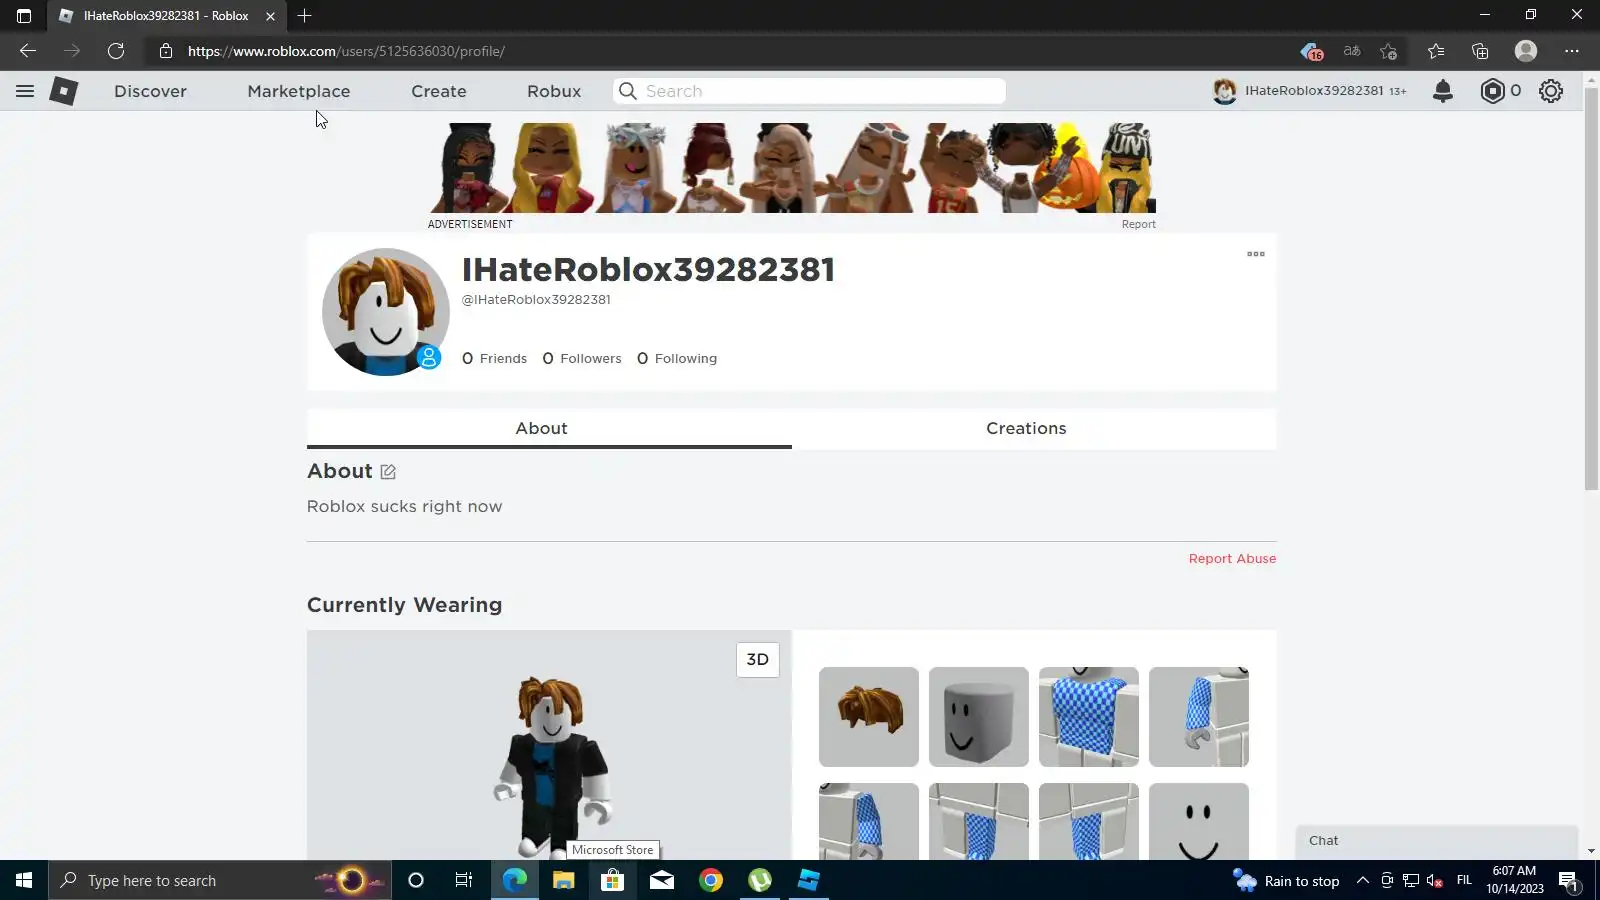The height and width of the screenshot is (900, 1600).
Task: Add this page to favorites
Action: coord(1388,51)
